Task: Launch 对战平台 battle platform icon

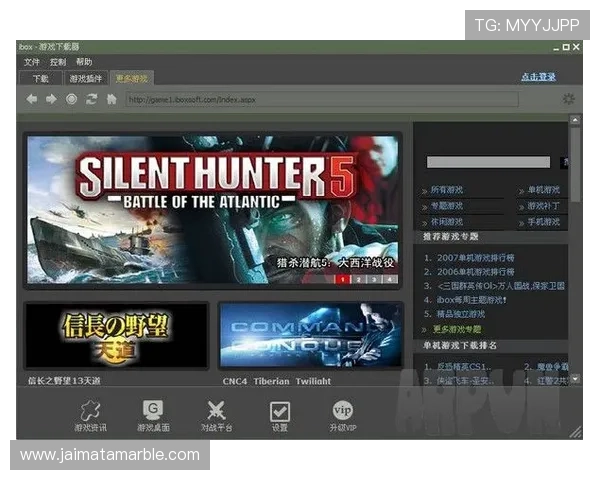Action: pyautogui.click(x=216, y=417)
